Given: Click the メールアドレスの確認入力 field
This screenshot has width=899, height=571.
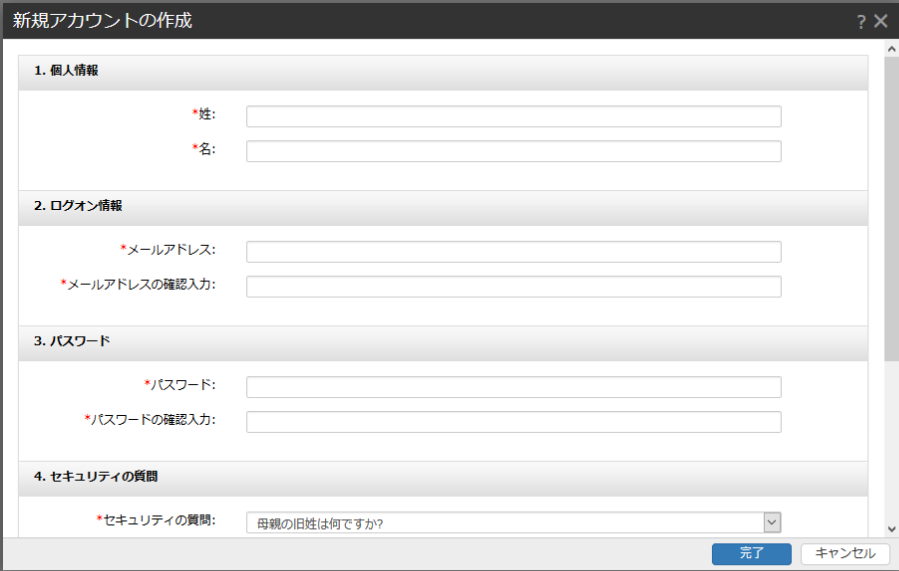Looking at the screenshot, I should tap(513, 286).
